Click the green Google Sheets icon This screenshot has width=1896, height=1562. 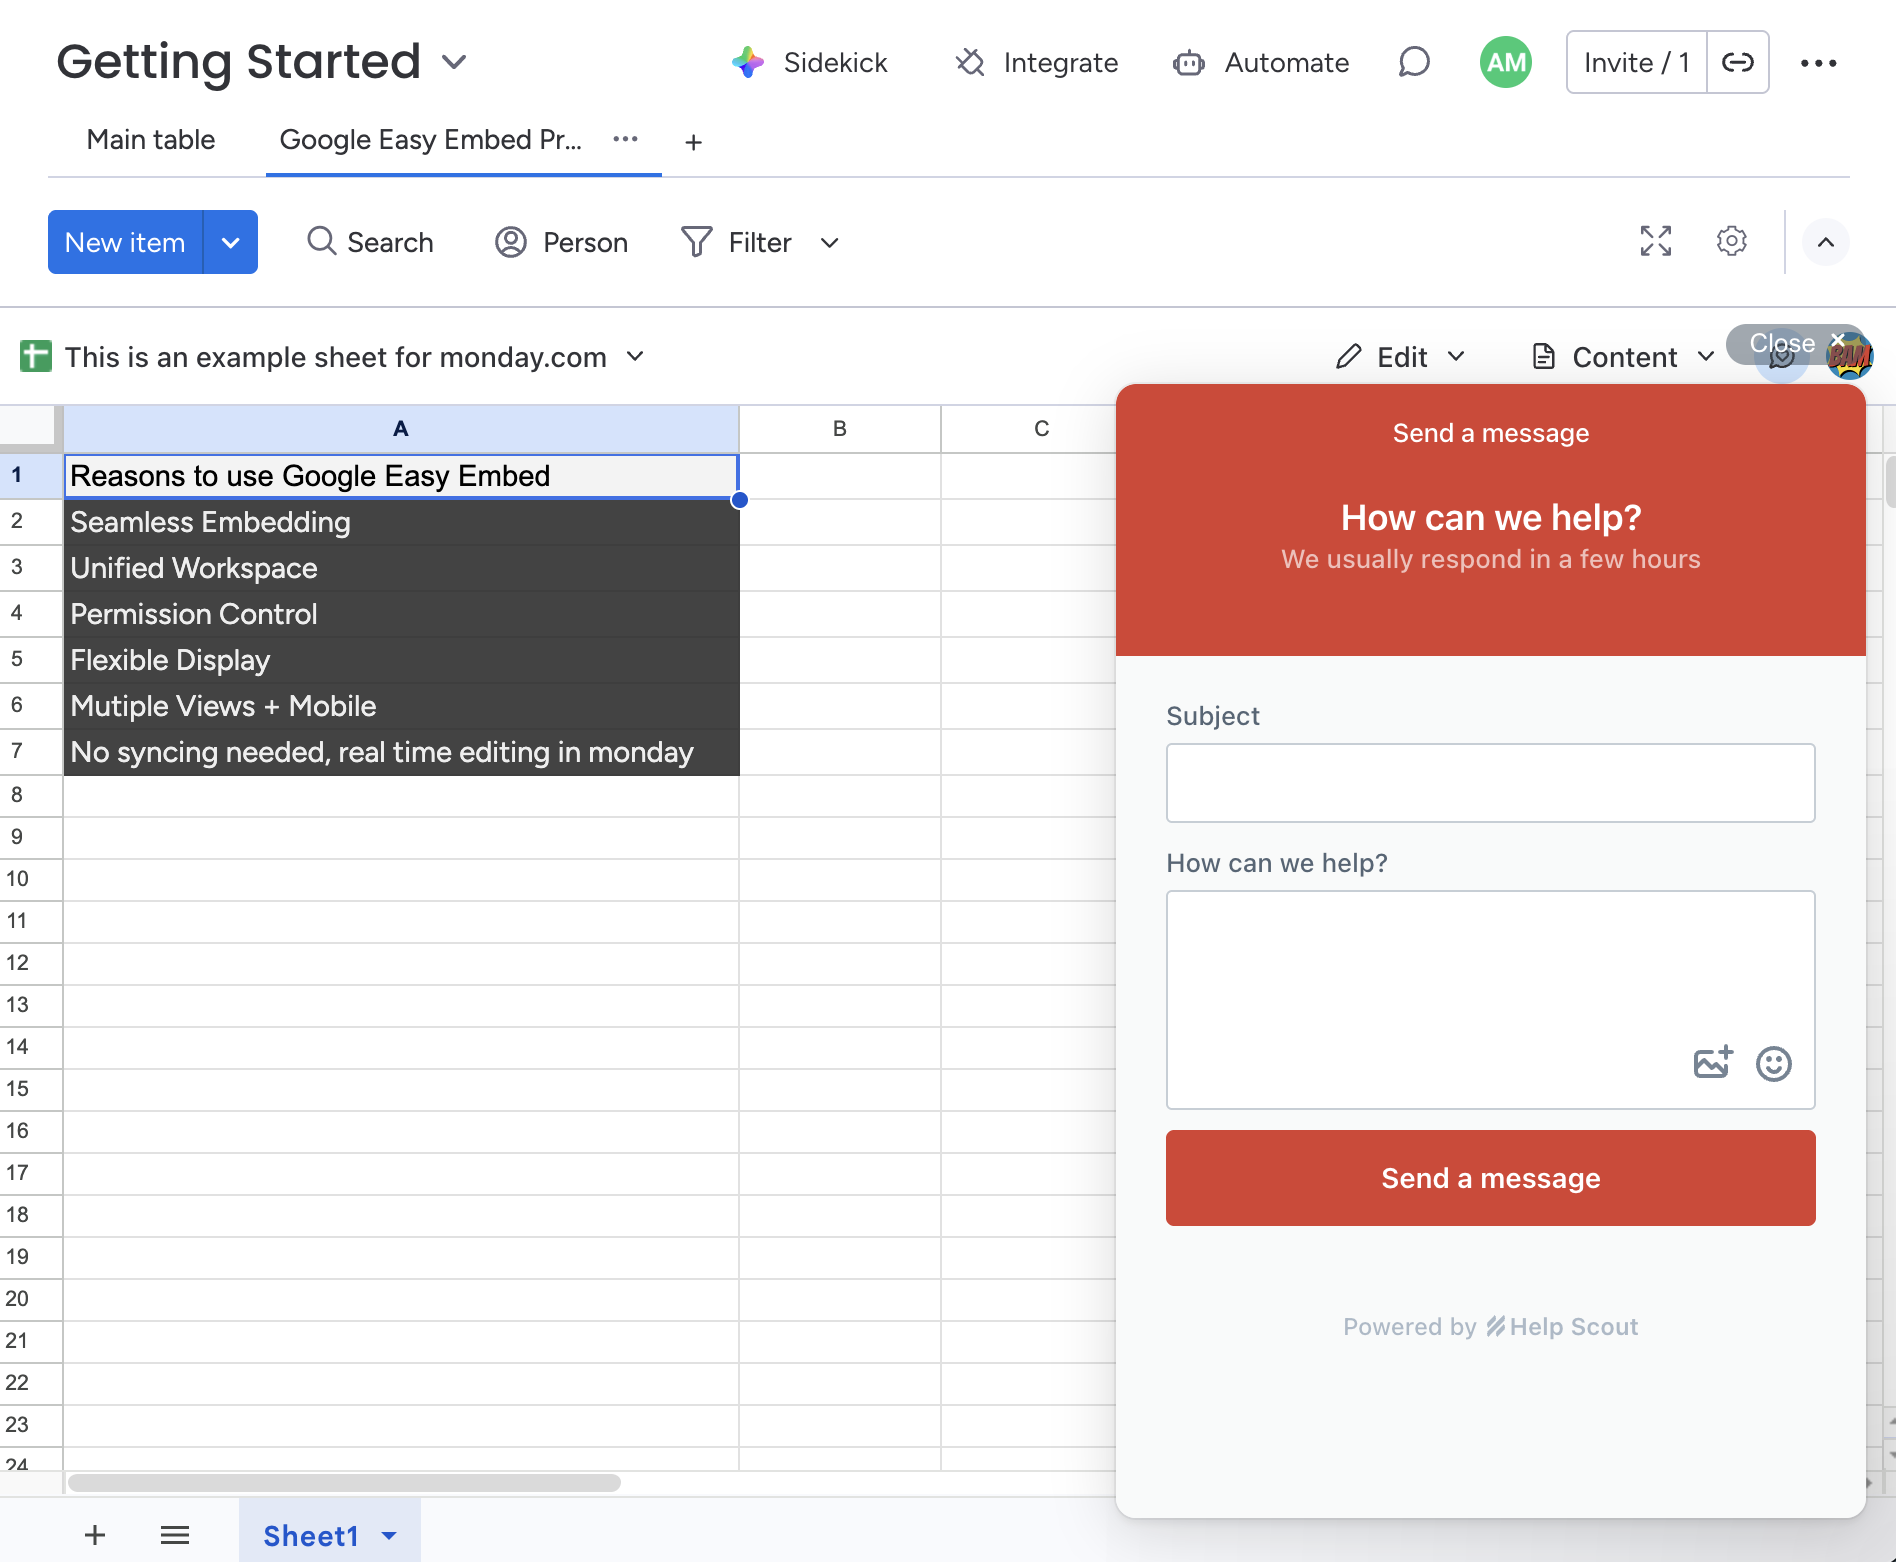[x=36, y=356]
